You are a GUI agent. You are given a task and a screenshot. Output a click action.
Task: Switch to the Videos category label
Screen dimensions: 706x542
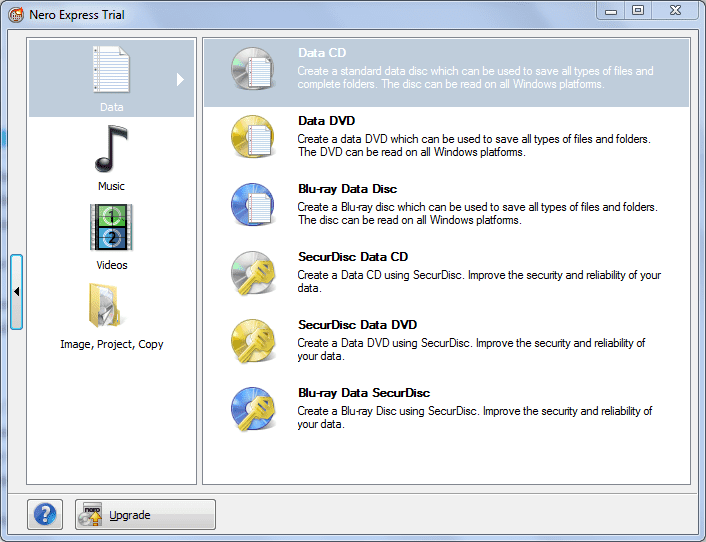pyautogui.click(x=112, y=265)
